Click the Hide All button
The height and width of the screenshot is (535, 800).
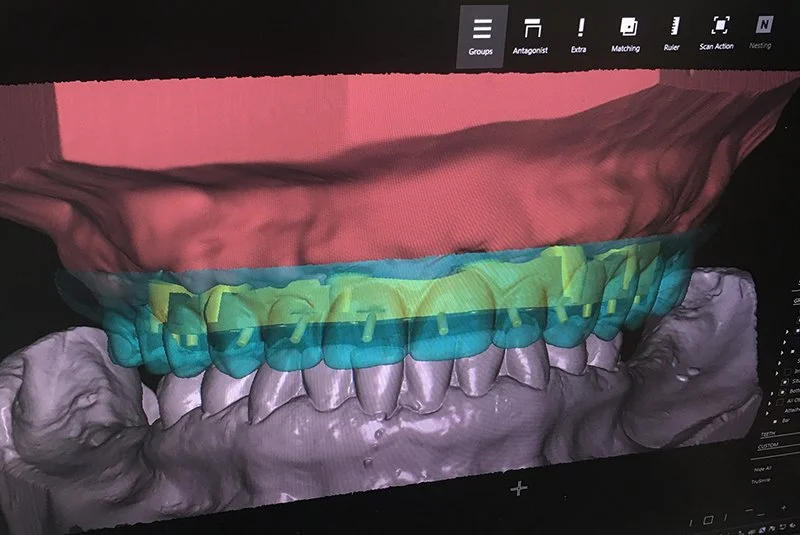(x=762, y=469)
